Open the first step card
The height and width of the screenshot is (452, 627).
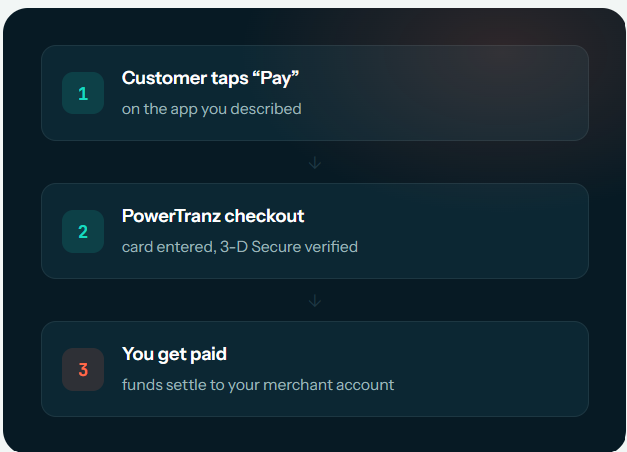click(x=315, y=93)
